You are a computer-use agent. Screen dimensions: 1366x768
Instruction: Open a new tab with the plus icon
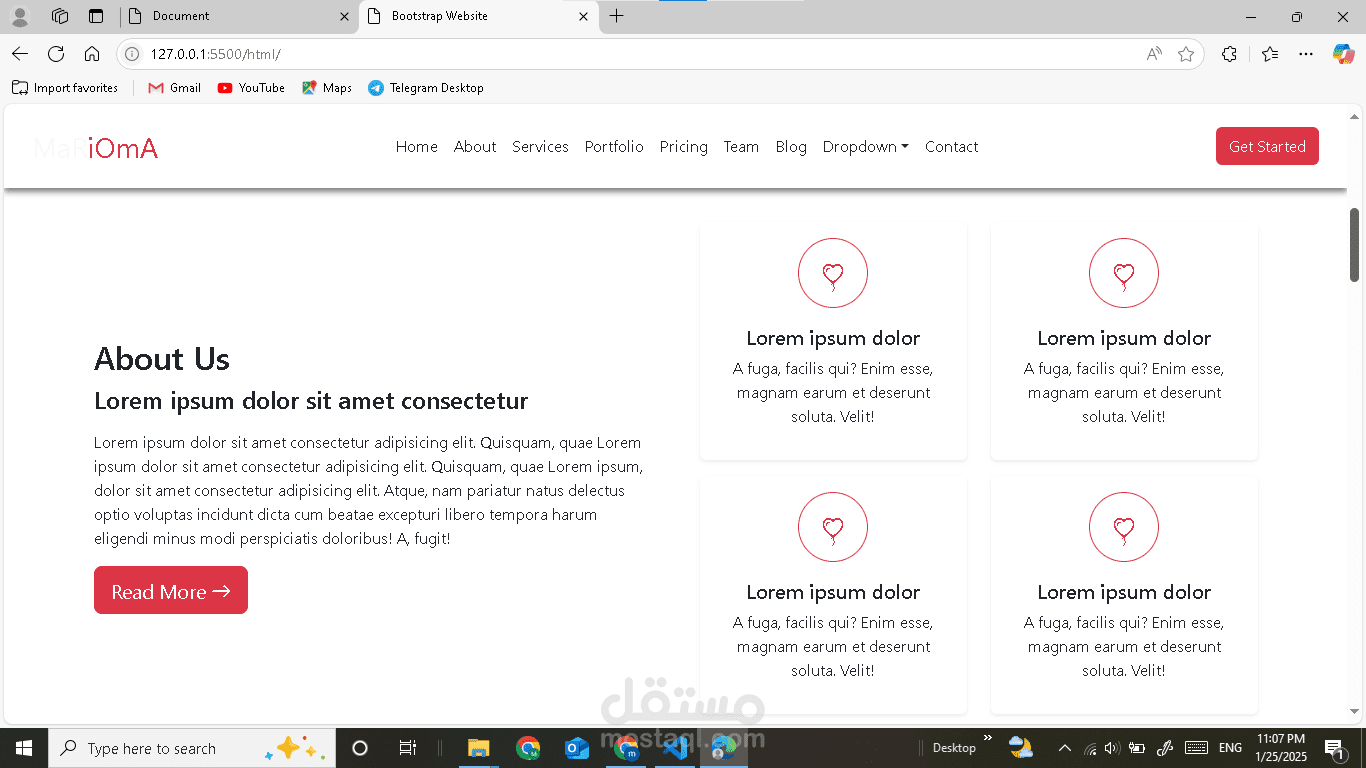(617, 16)
